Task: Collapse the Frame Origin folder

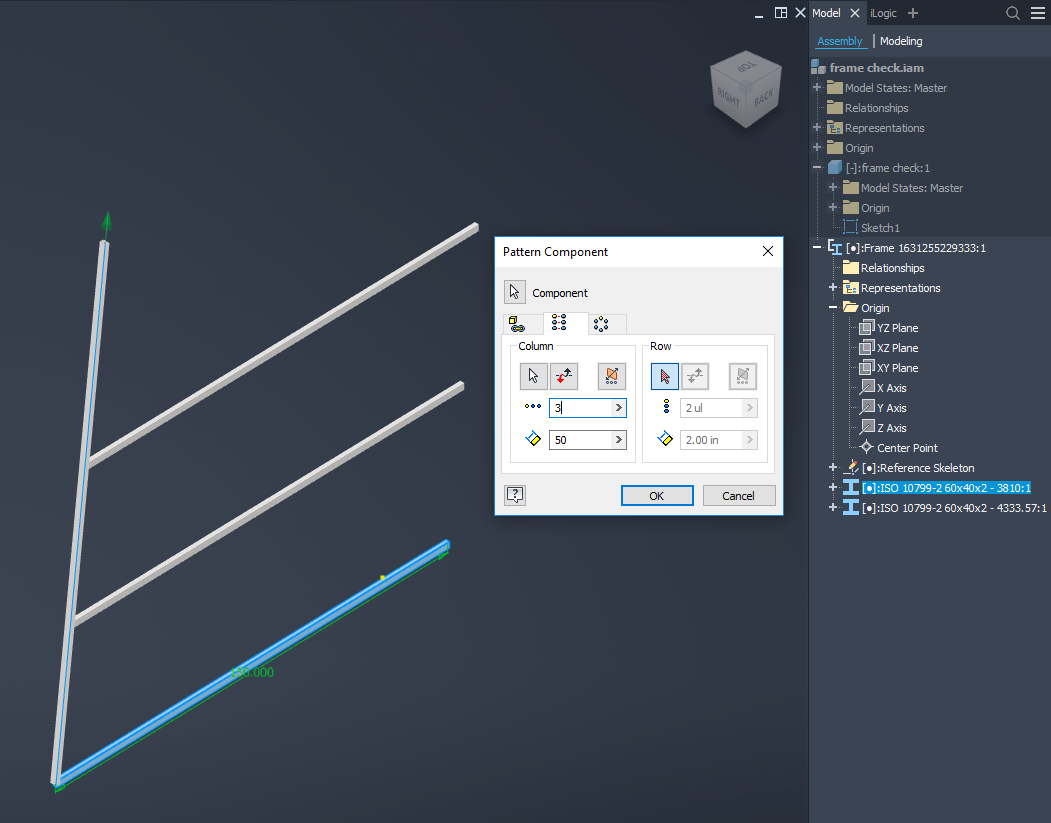Action: click(x=833, y=308)
